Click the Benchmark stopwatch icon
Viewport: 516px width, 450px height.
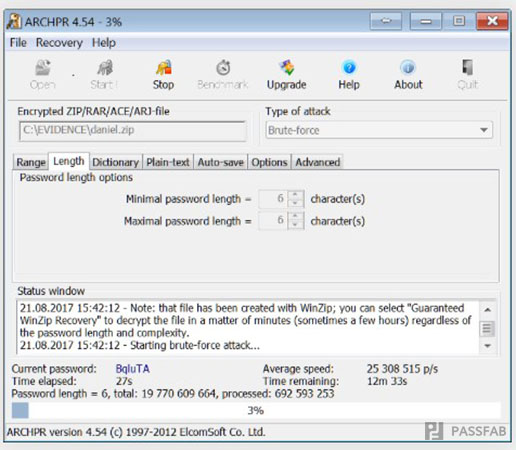[223, 68]
